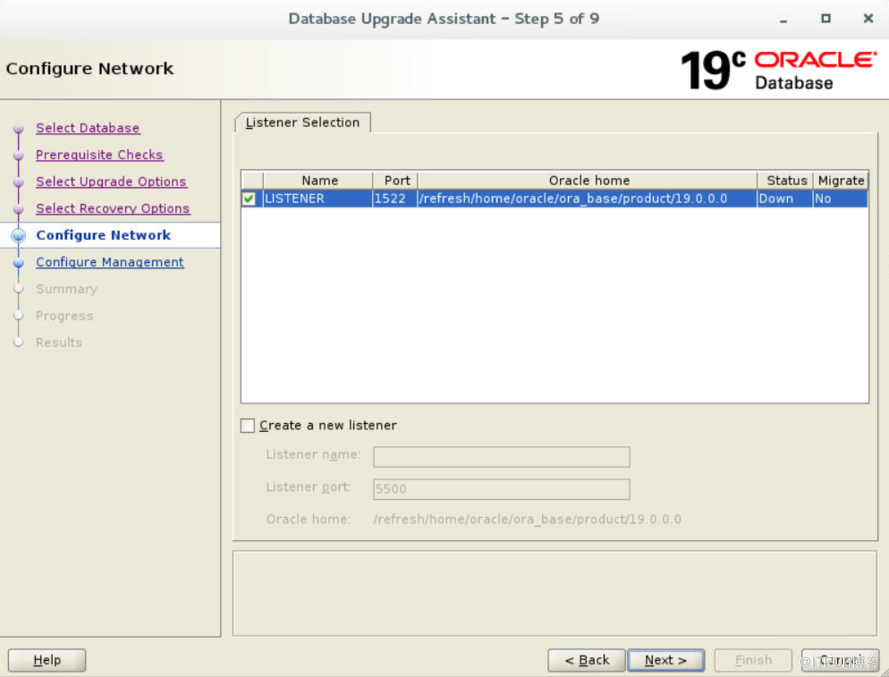Sort by the Status column header
The height and width of the screenshot is (677, 889).
pyautogui.click(x=786, y=180)
